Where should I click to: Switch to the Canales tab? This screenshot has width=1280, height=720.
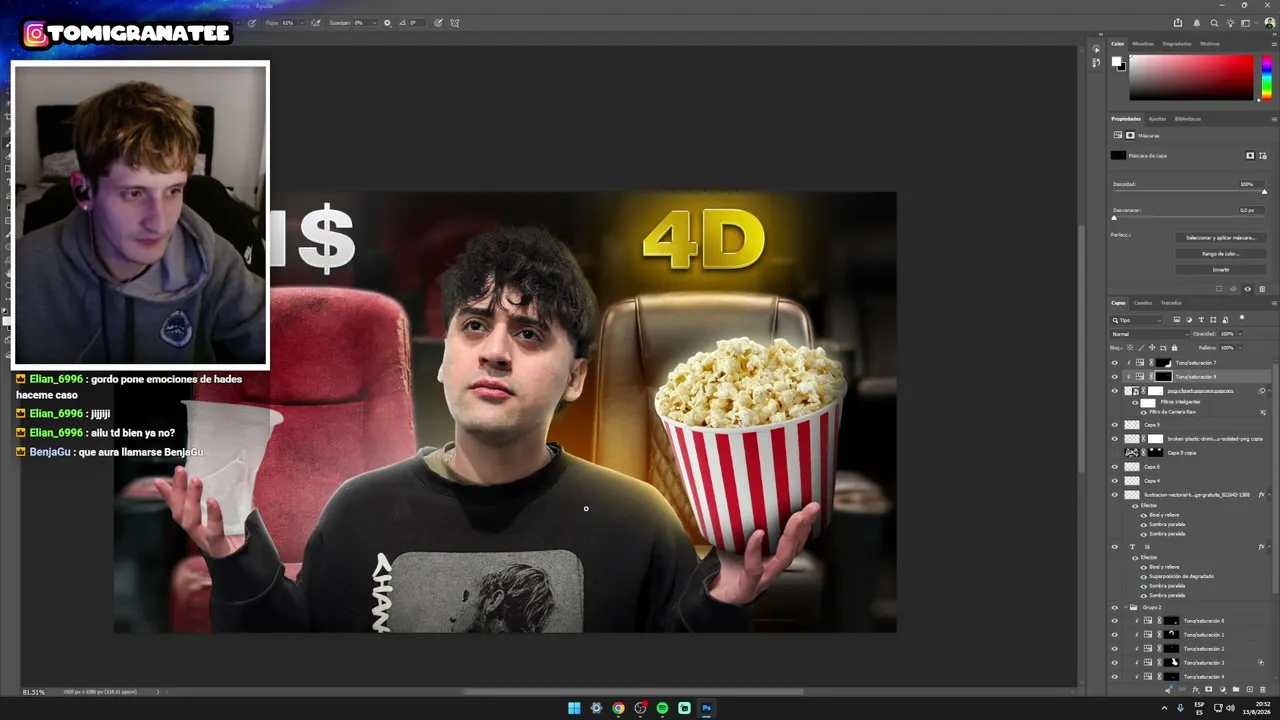coord(1143,303)
